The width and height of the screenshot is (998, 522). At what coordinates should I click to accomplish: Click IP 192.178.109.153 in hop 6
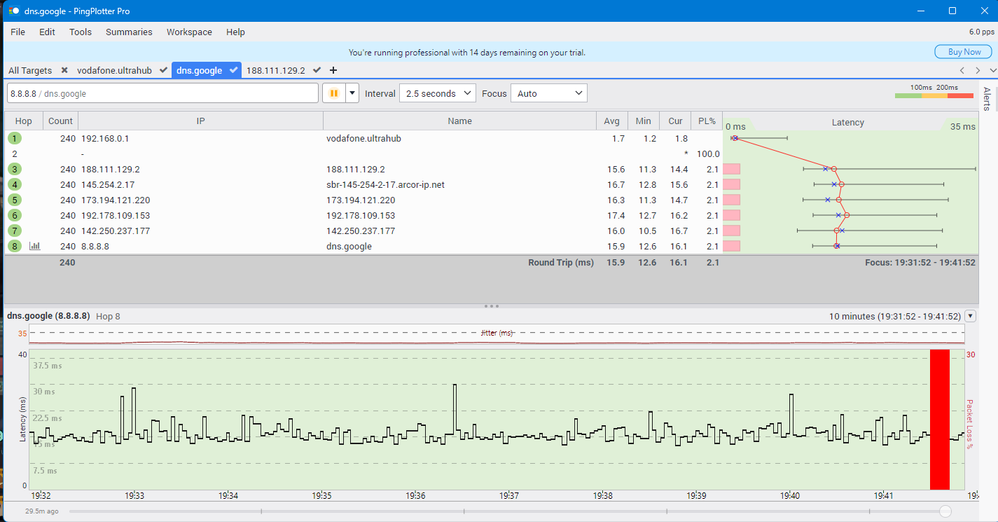click(115, 215)
